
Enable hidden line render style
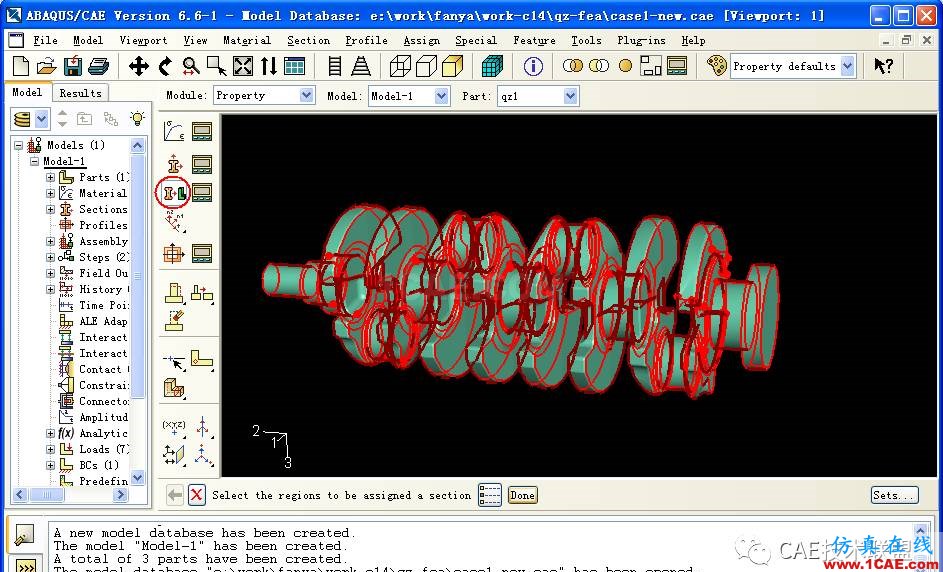click(x=426, y=66)
